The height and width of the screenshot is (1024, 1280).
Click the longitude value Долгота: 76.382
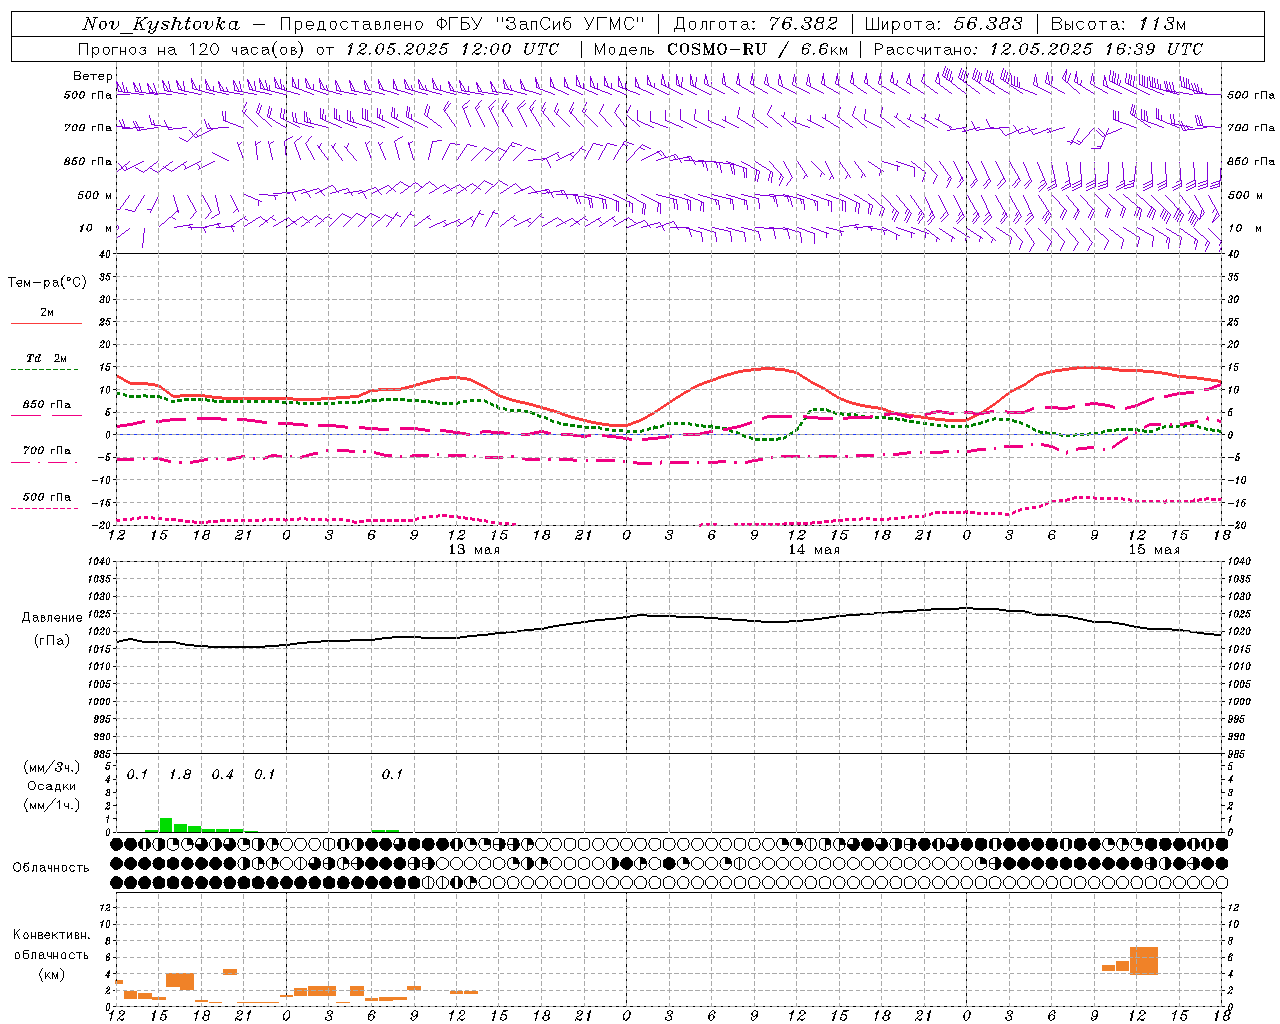coord(756,24)
